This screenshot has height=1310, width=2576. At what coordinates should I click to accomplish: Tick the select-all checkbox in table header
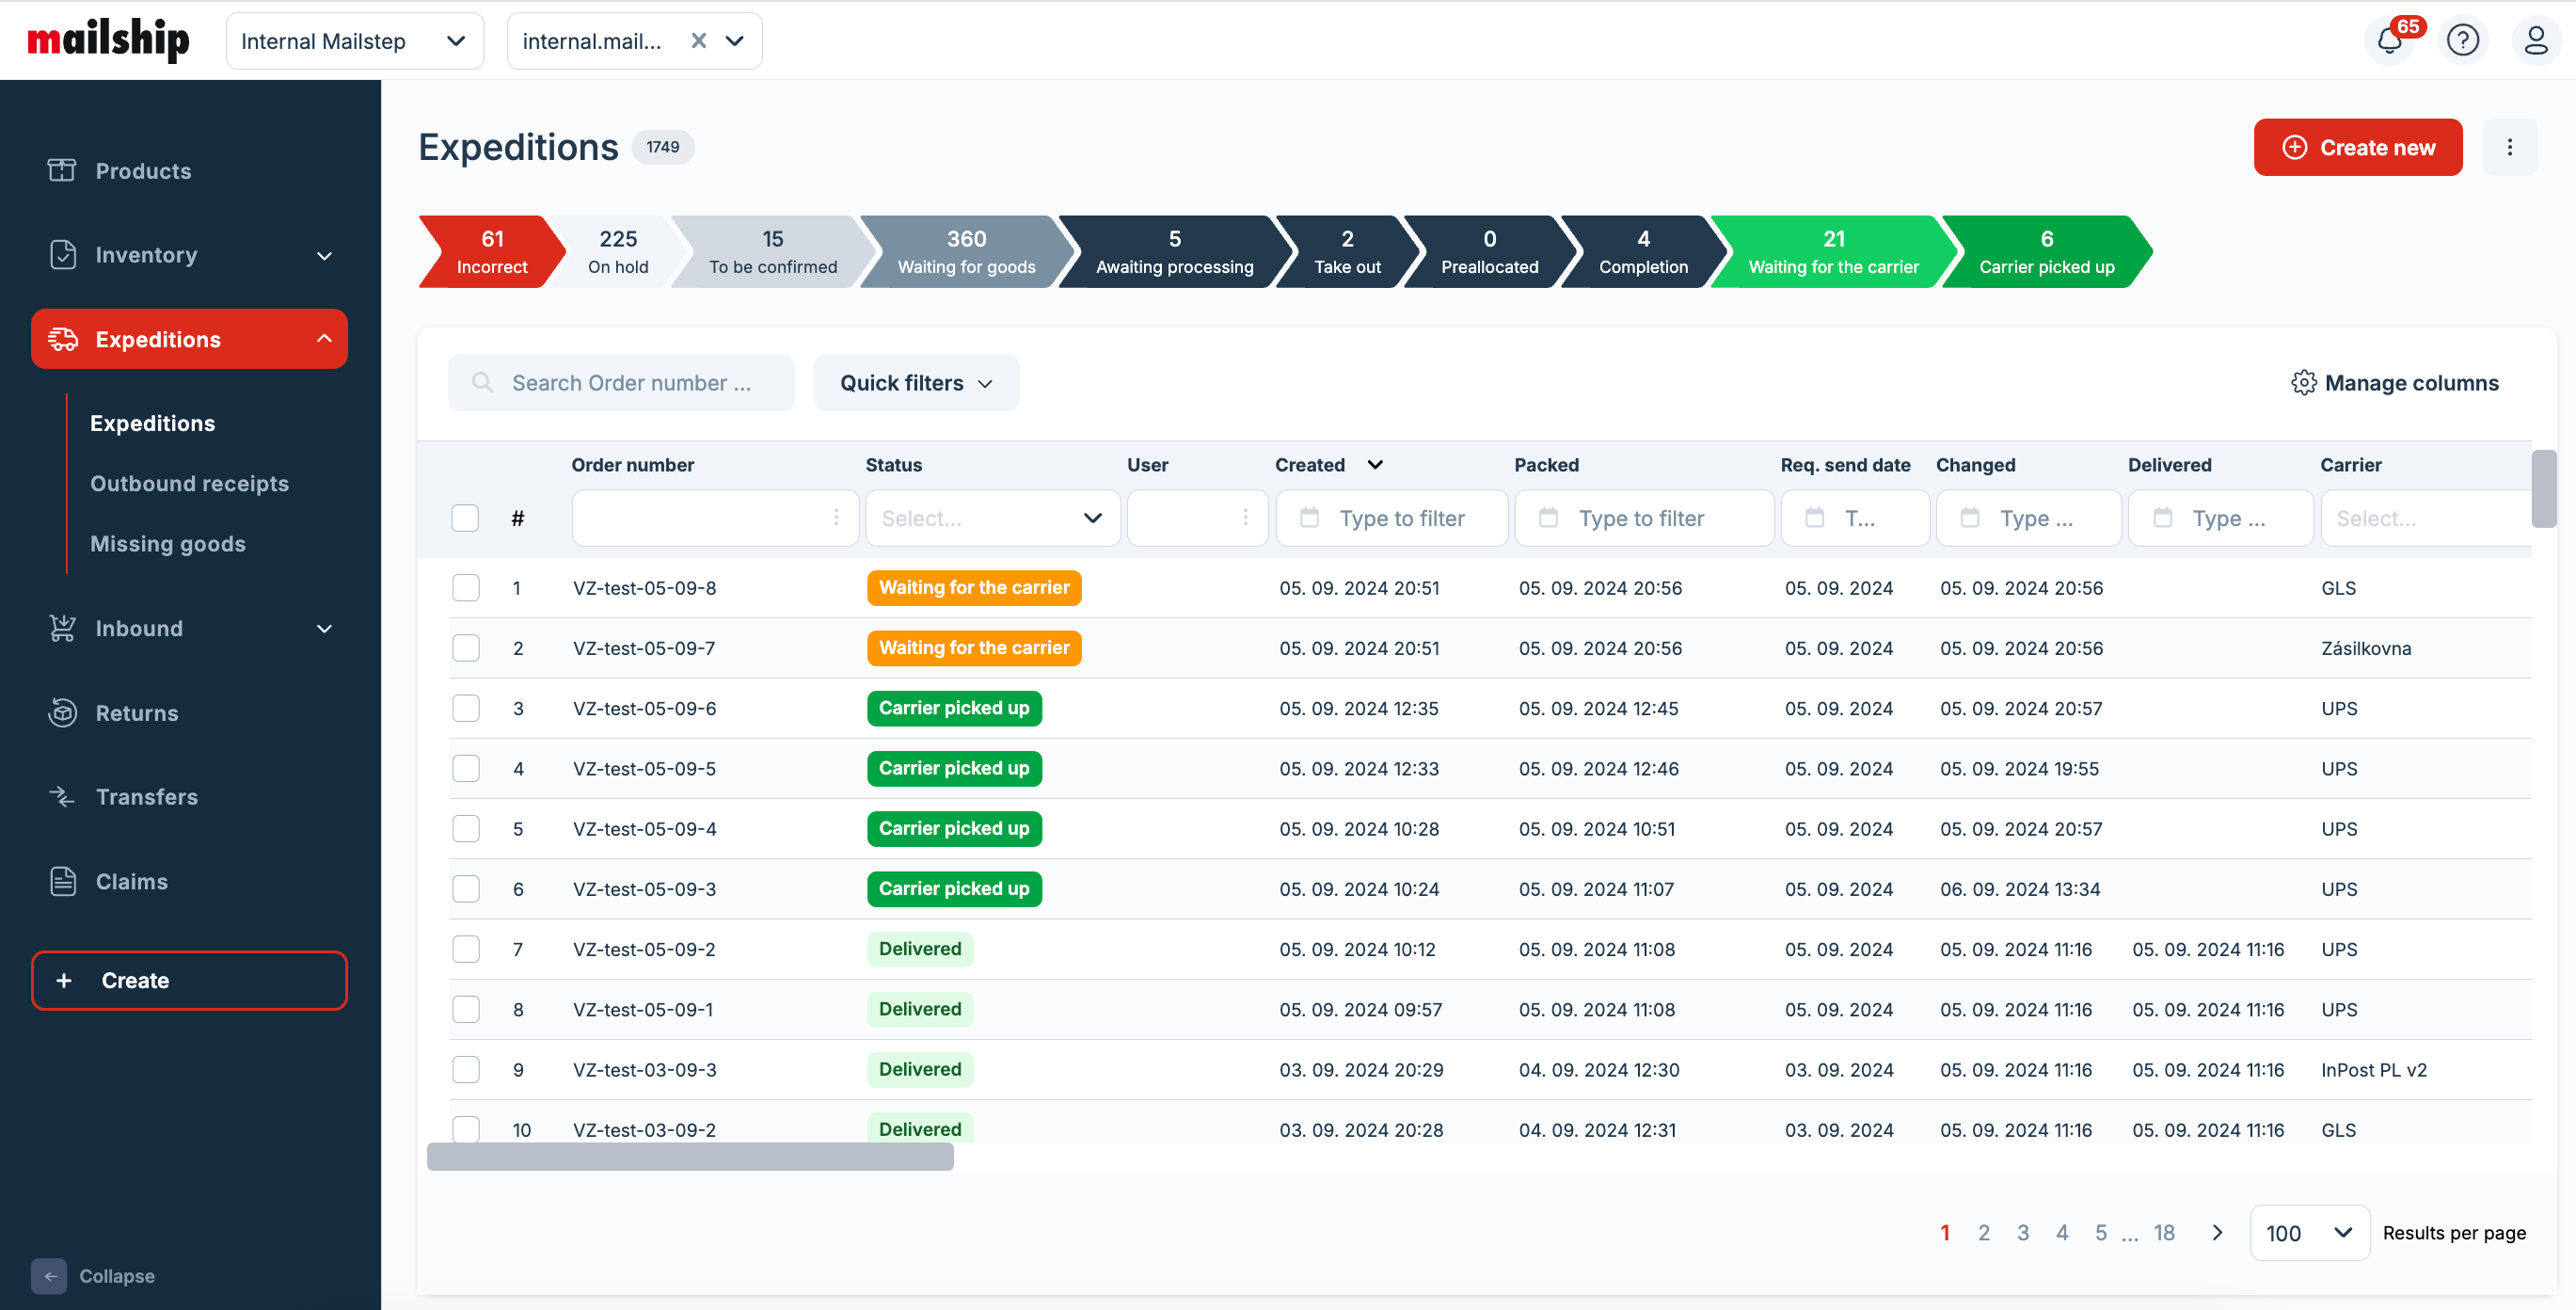point(465,518)
